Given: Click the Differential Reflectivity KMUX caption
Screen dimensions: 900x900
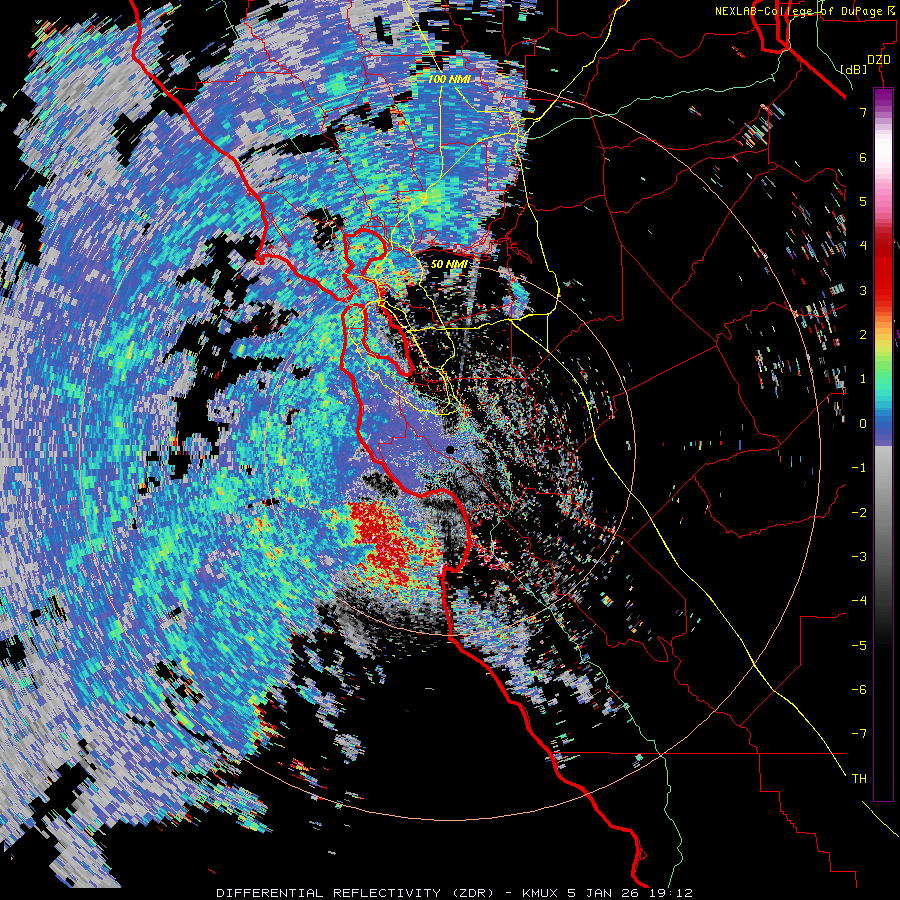Looking at the screenshot, I should click(x=455, y=893).
